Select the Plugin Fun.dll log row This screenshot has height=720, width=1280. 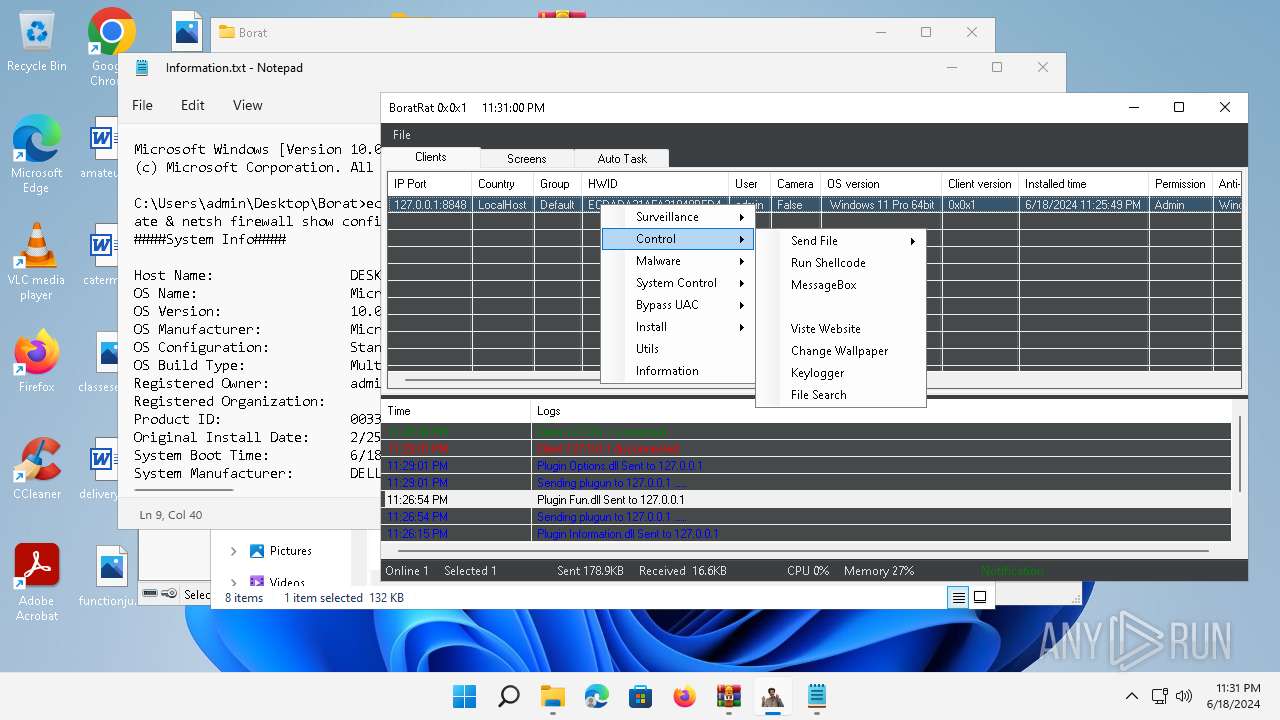pyautogui.click(x=808, y=500)
